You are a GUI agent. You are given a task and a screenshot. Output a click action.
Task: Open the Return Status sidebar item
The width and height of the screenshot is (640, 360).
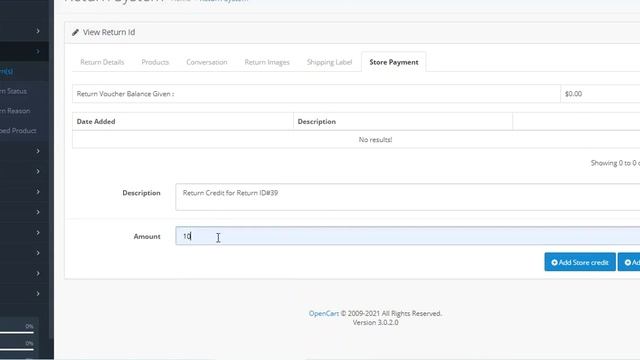click(13, 91)
